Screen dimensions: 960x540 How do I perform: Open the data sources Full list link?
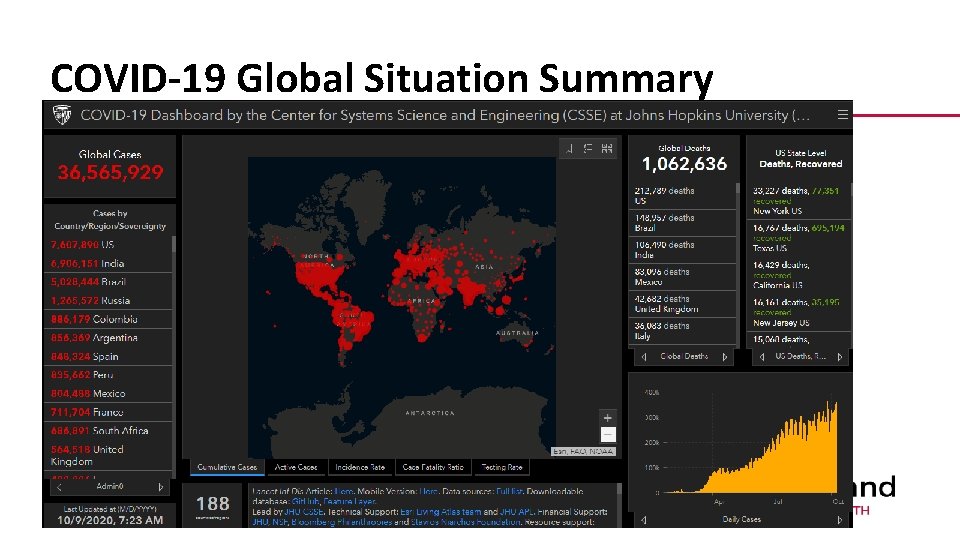point(509,491)
